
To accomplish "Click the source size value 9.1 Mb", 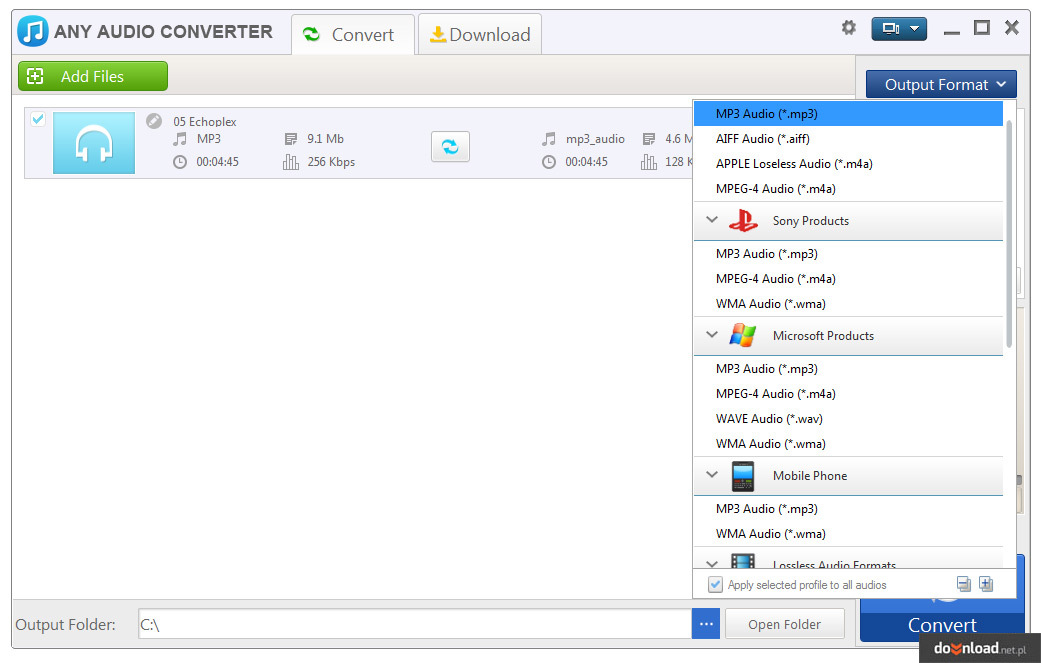I will pyautogui.click(x=325, y=139).
